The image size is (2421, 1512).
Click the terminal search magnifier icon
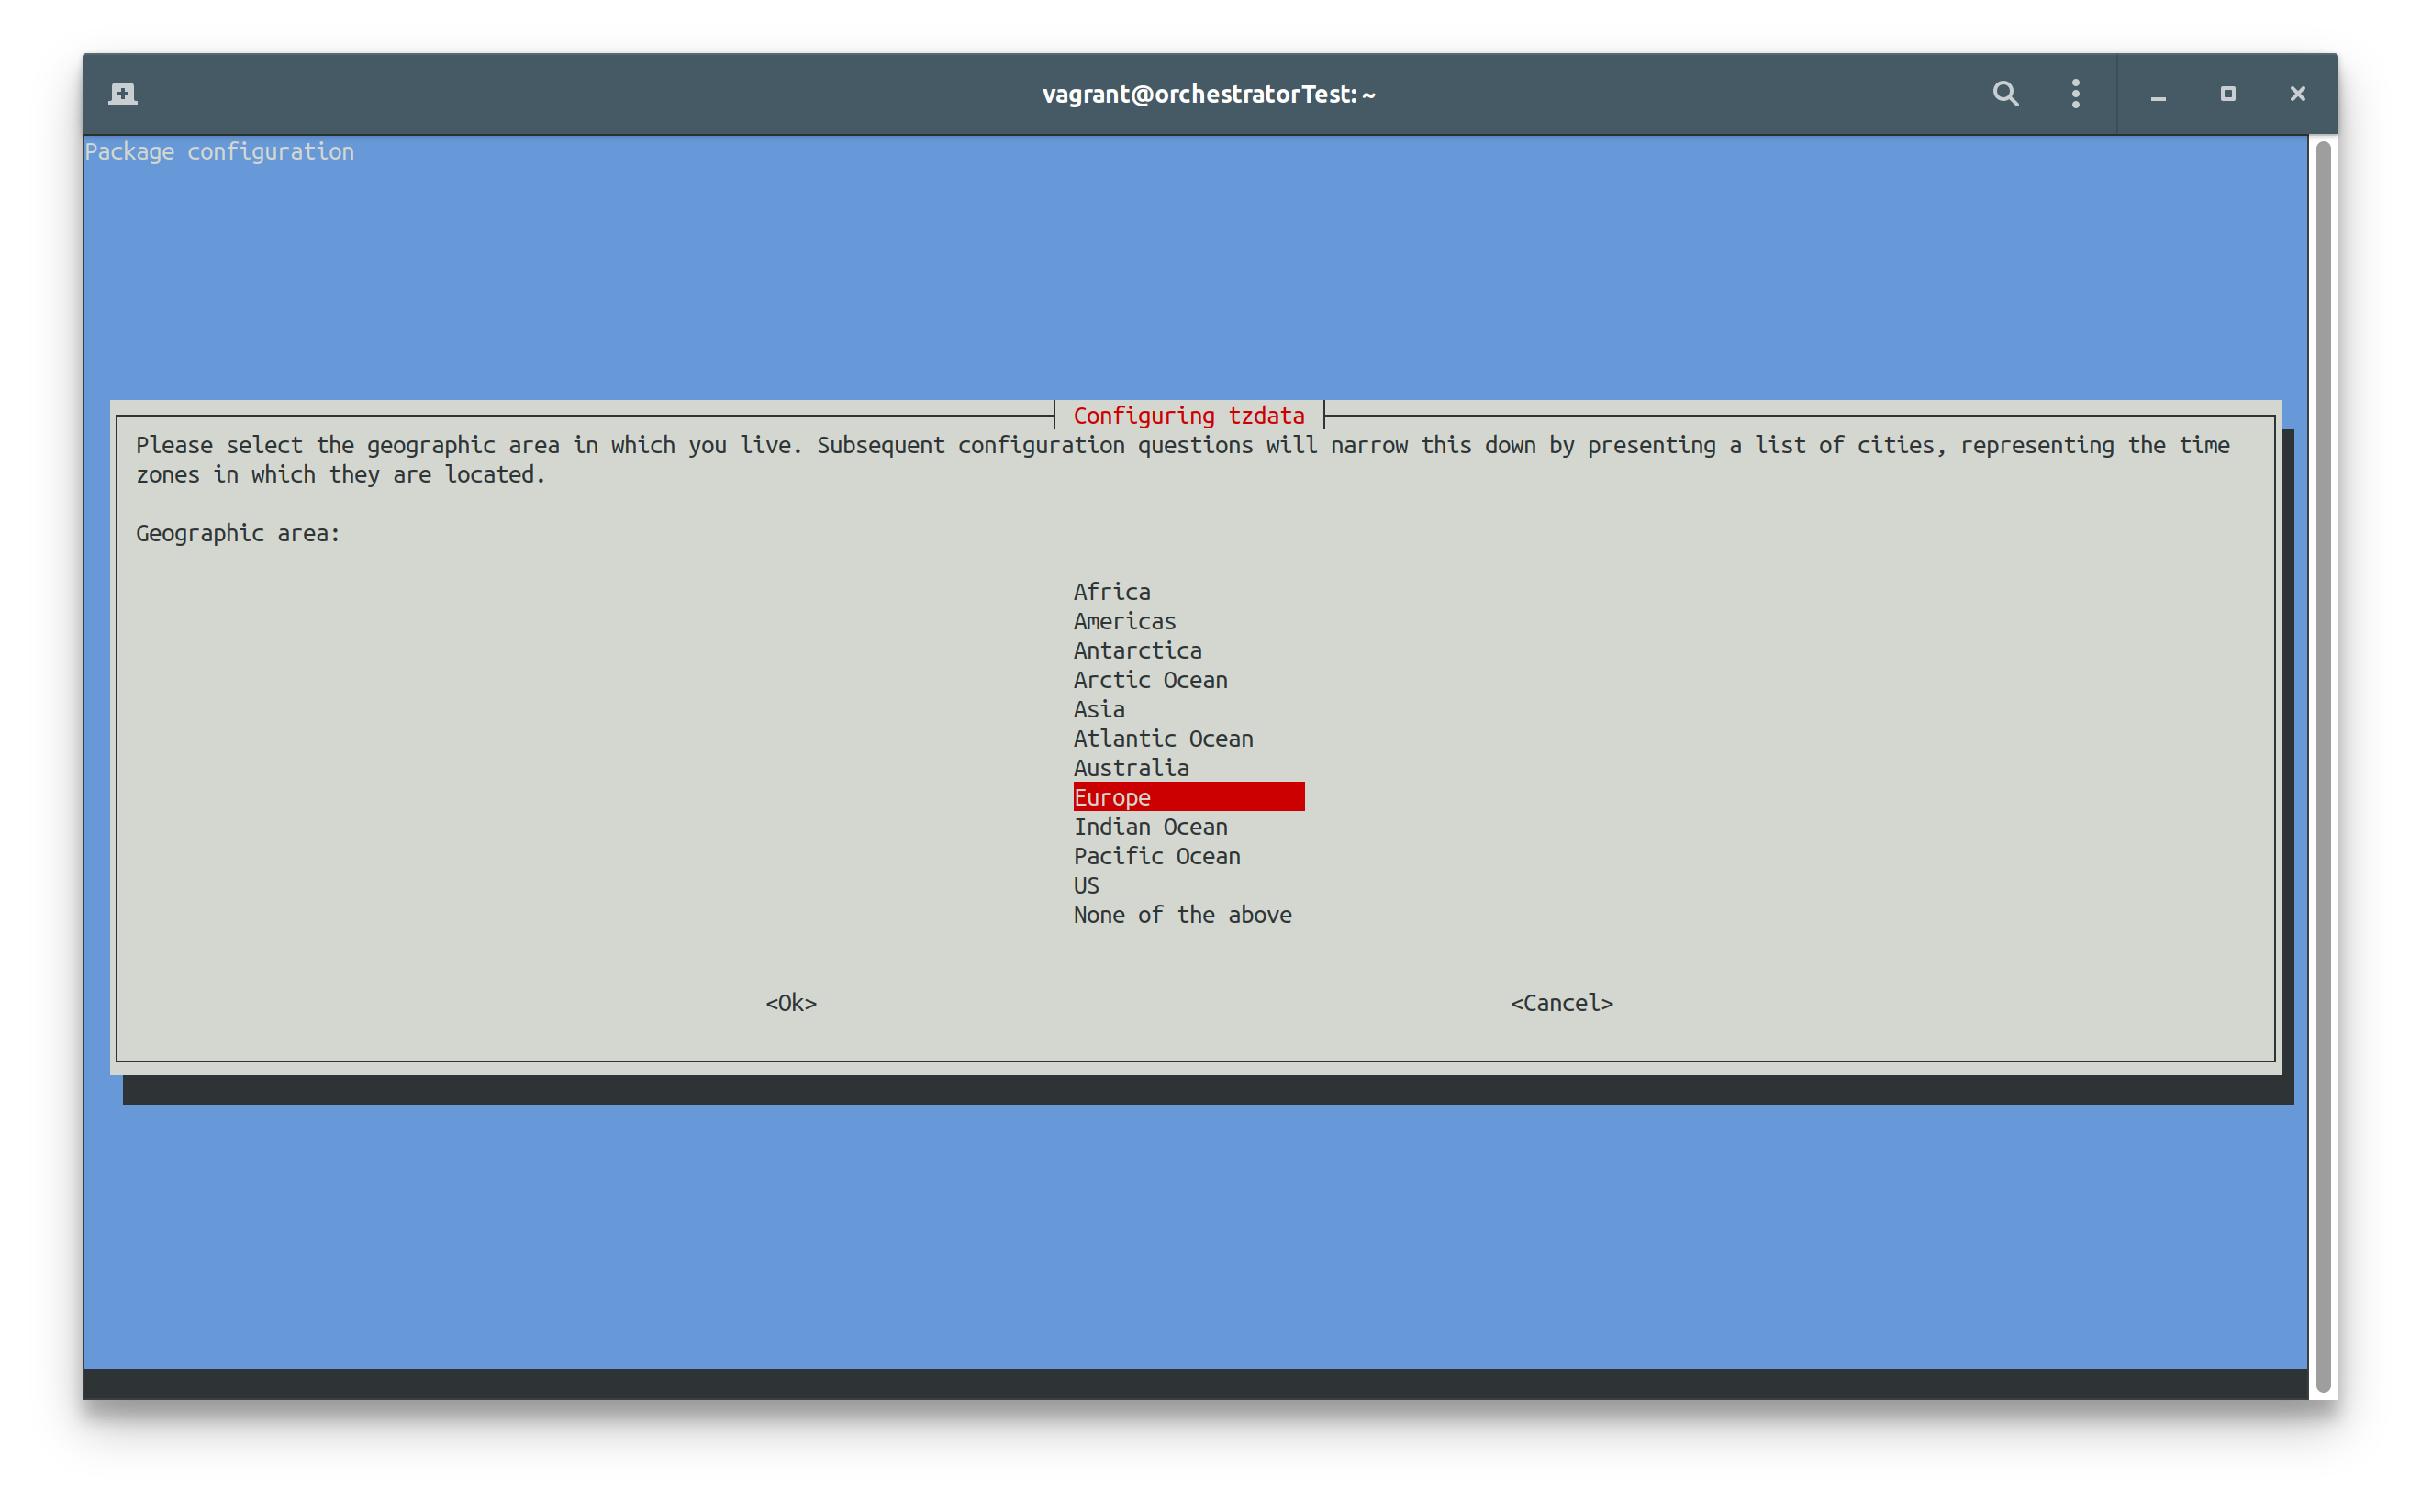point(2005,94)
